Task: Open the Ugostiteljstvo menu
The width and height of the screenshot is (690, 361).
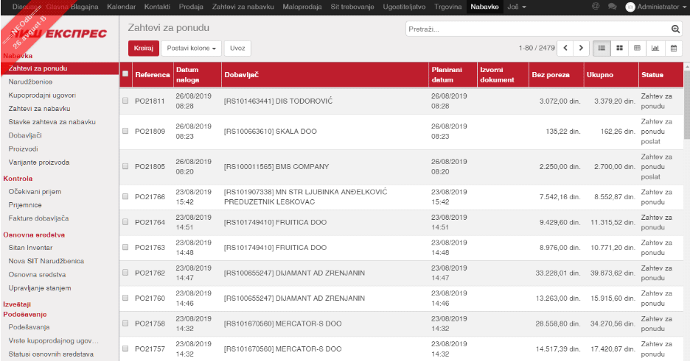Action: [404, 7]
